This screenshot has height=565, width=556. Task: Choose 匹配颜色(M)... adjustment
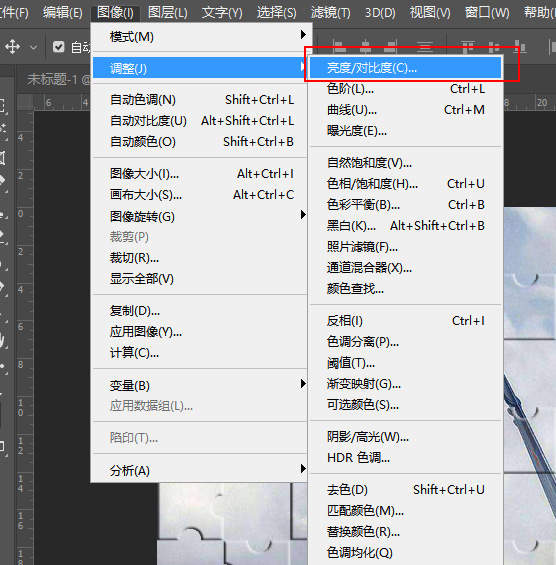406,511
